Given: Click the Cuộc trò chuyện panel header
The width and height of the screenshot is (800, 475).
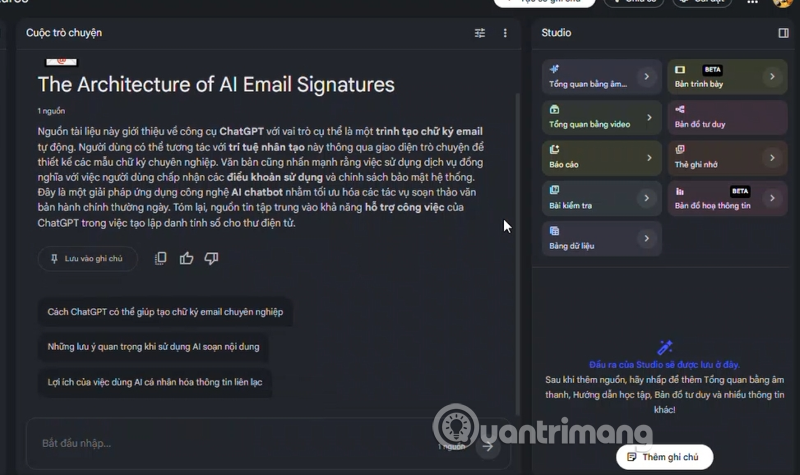Looking at the screenshot, I should click(64, 33).
